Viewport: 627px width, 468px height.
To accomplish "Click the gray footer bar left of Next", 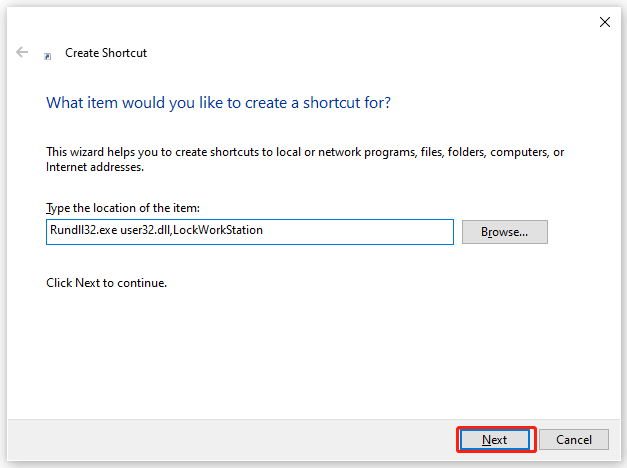I will (x=232, y=440).
